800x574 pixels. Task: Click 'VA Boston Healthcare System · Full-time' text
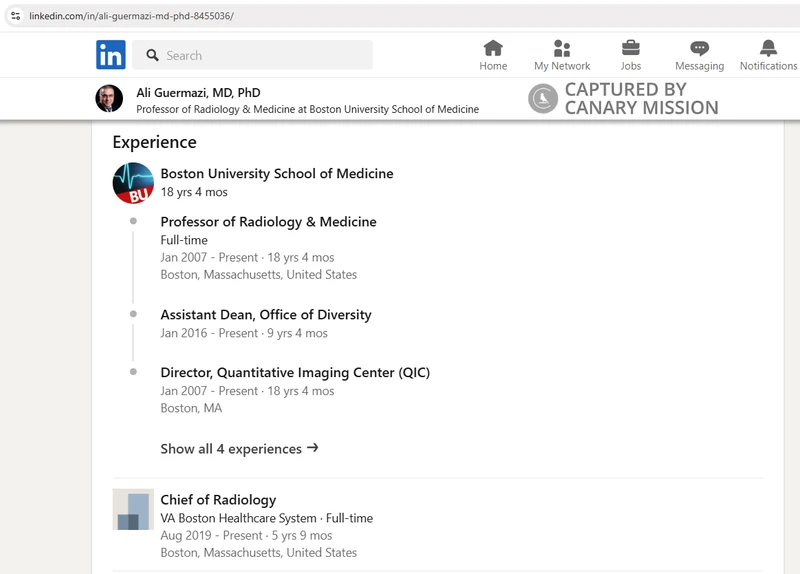coord(267,518)
